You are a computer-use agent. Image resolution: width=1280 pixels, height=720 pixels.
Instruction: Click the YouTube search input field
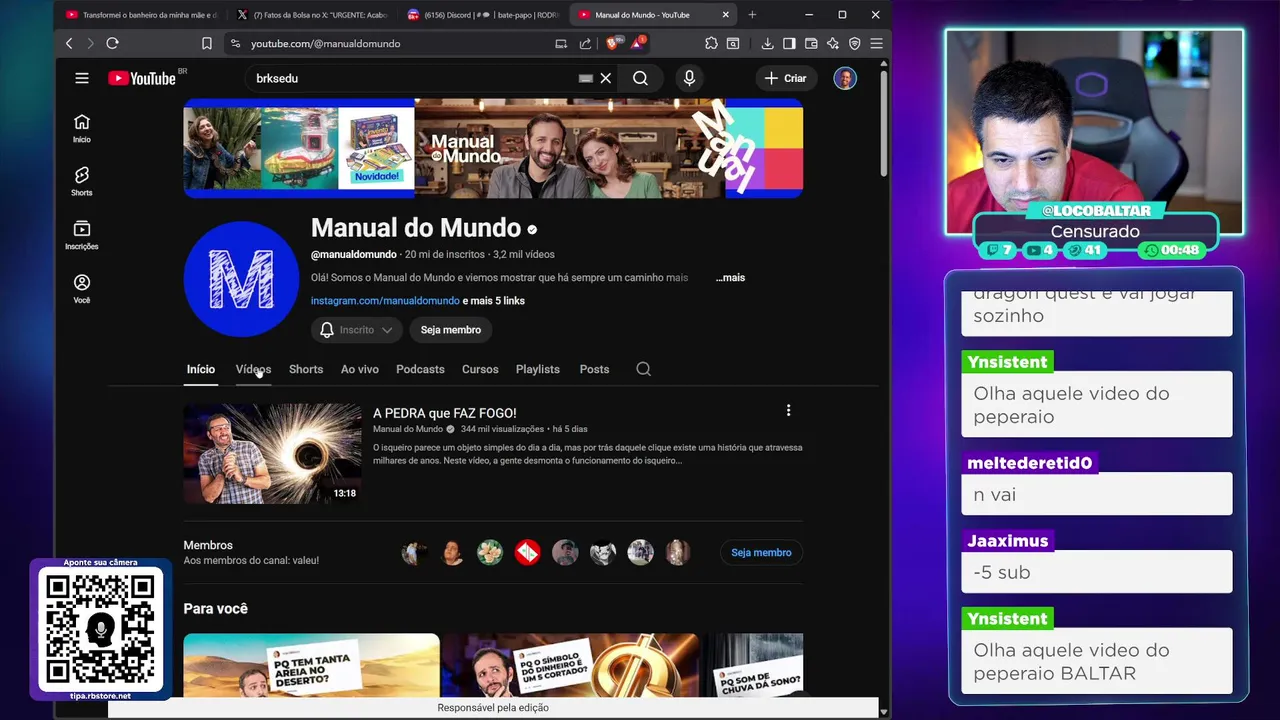410,78
